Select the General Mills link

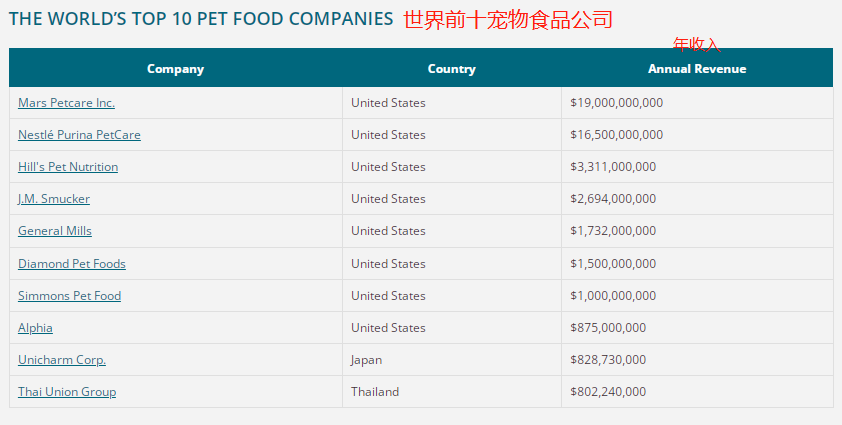click(55, 231)
